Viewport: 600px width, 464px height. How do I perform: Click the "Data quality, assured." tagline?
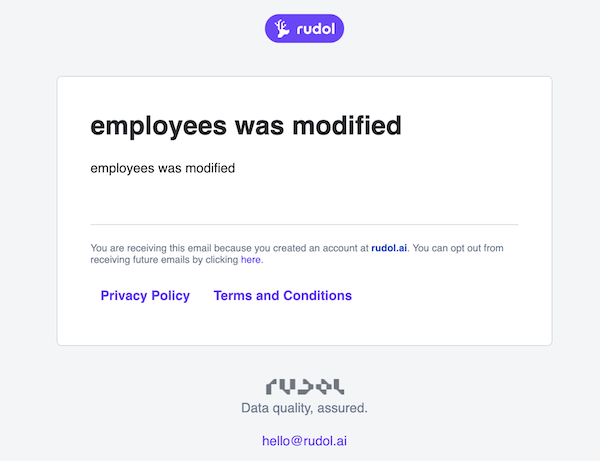[304, 408]
